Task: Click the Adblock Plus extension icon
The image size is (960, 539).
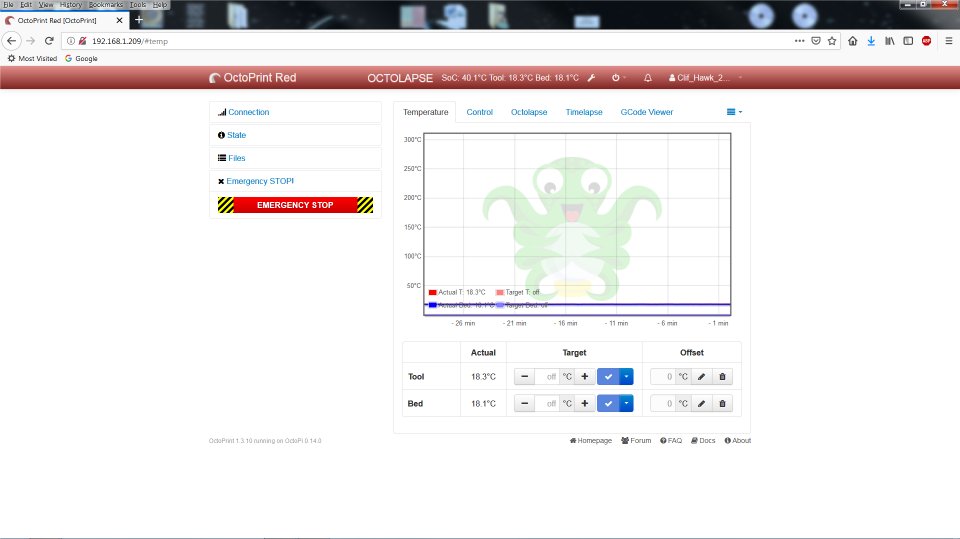Action: (926, 41)
